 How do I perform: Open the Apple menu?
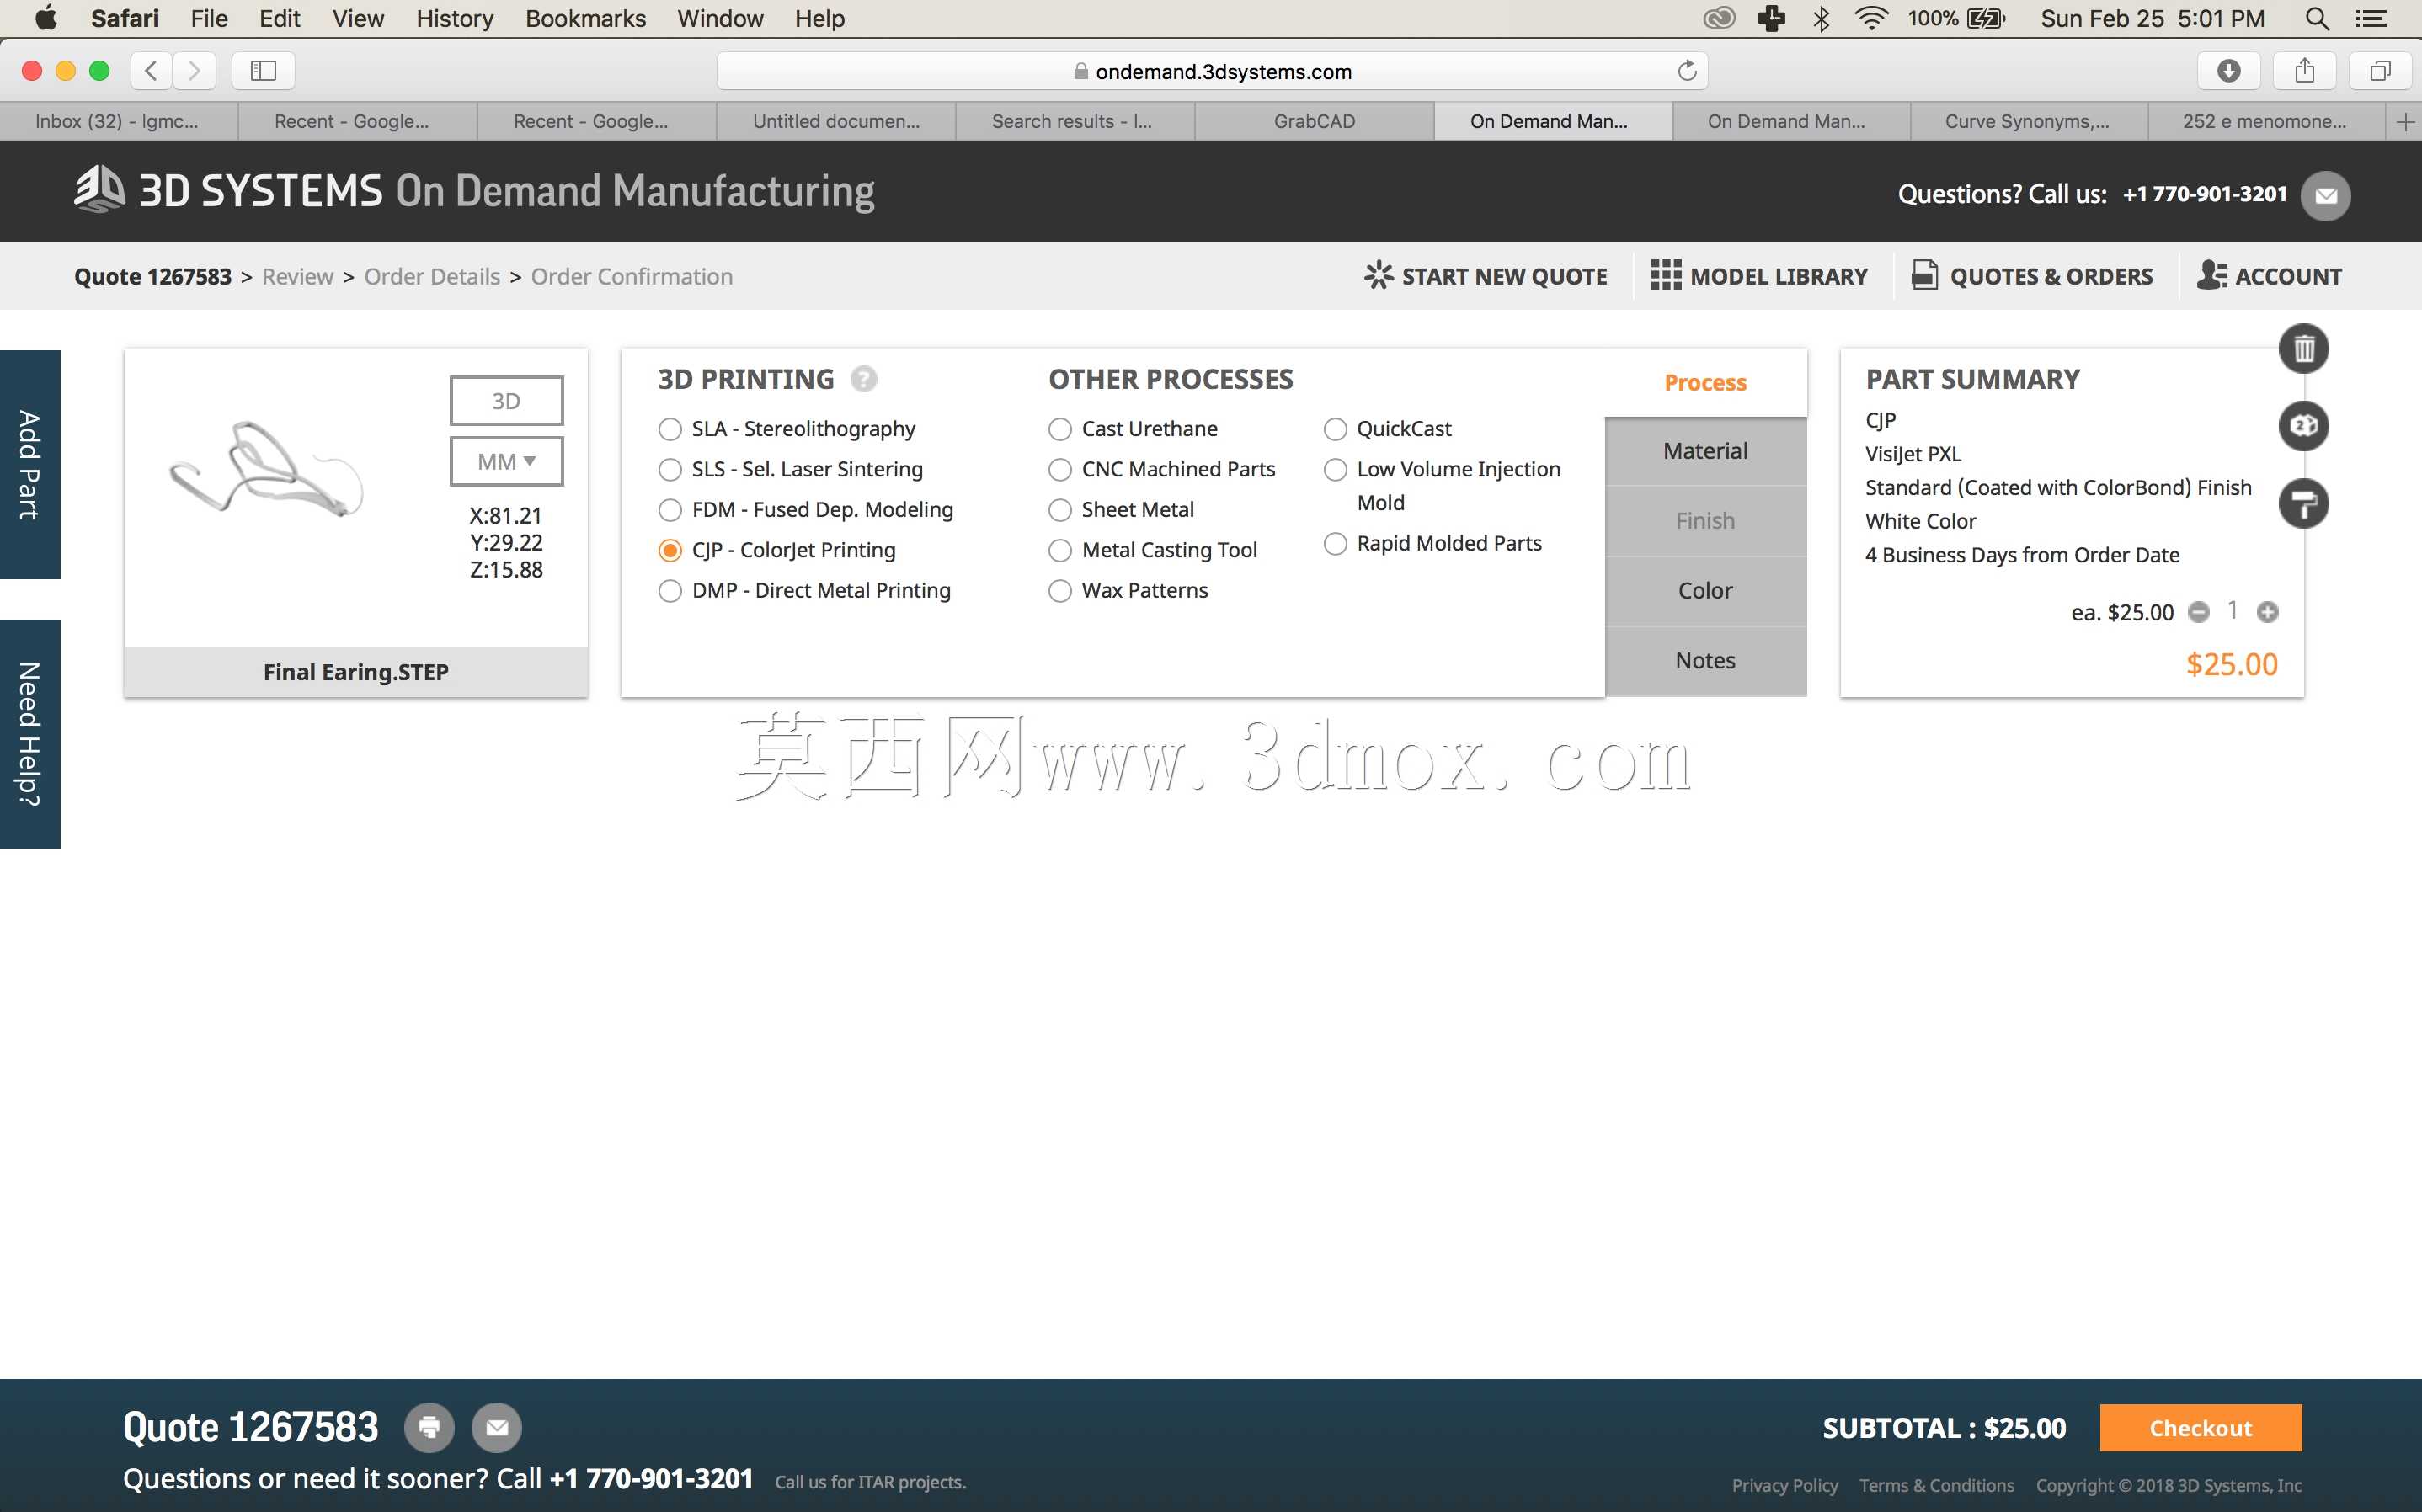[45, 18]
